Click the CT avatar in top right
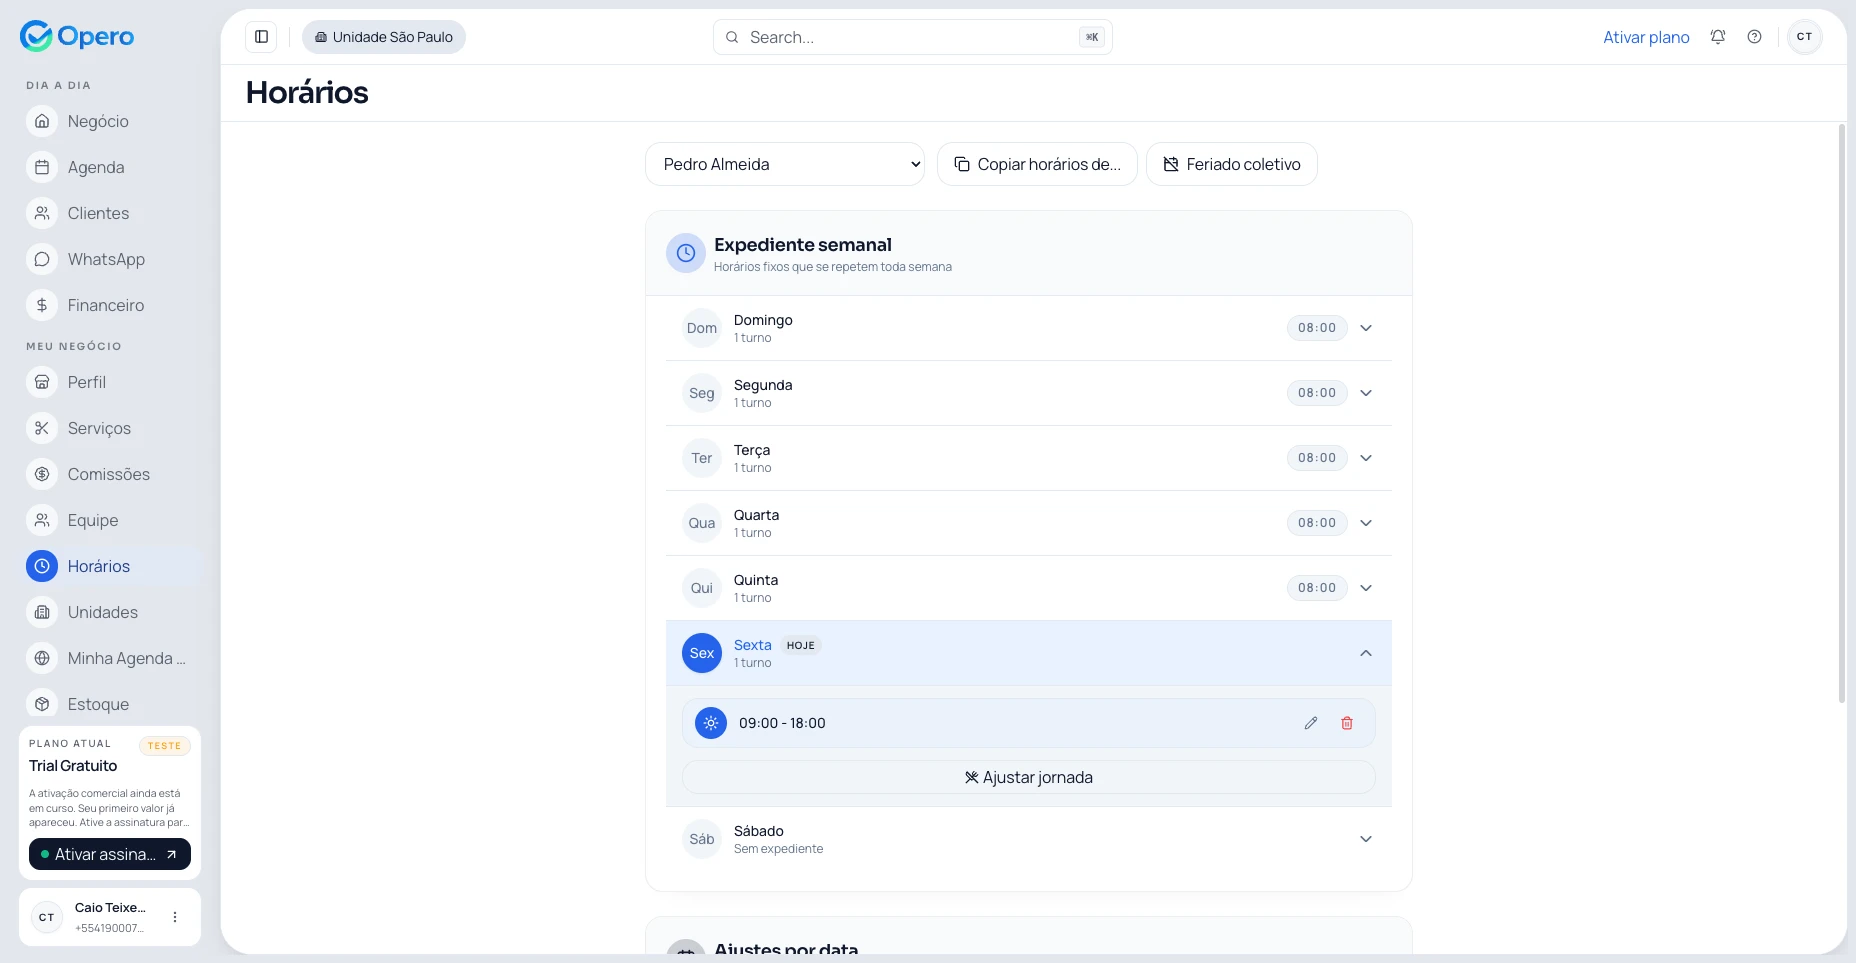This screenshot has height=963, width=1856. (x=1805, y=36)
